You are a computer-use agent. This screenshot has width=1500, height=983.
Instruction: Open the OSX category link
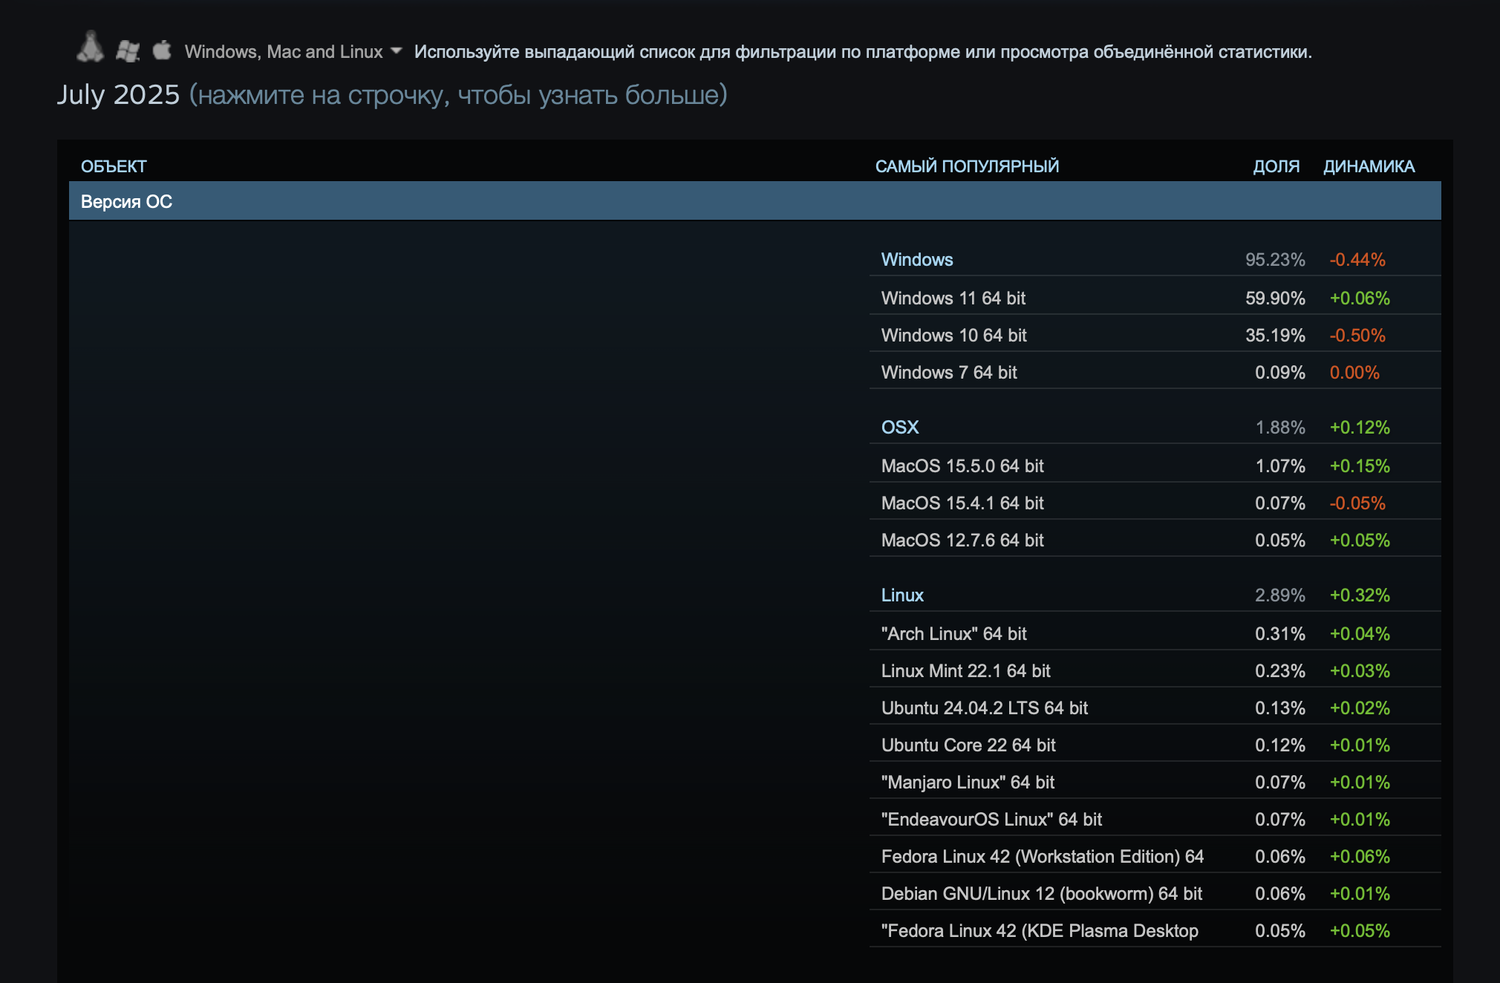(x=900, y=428)
